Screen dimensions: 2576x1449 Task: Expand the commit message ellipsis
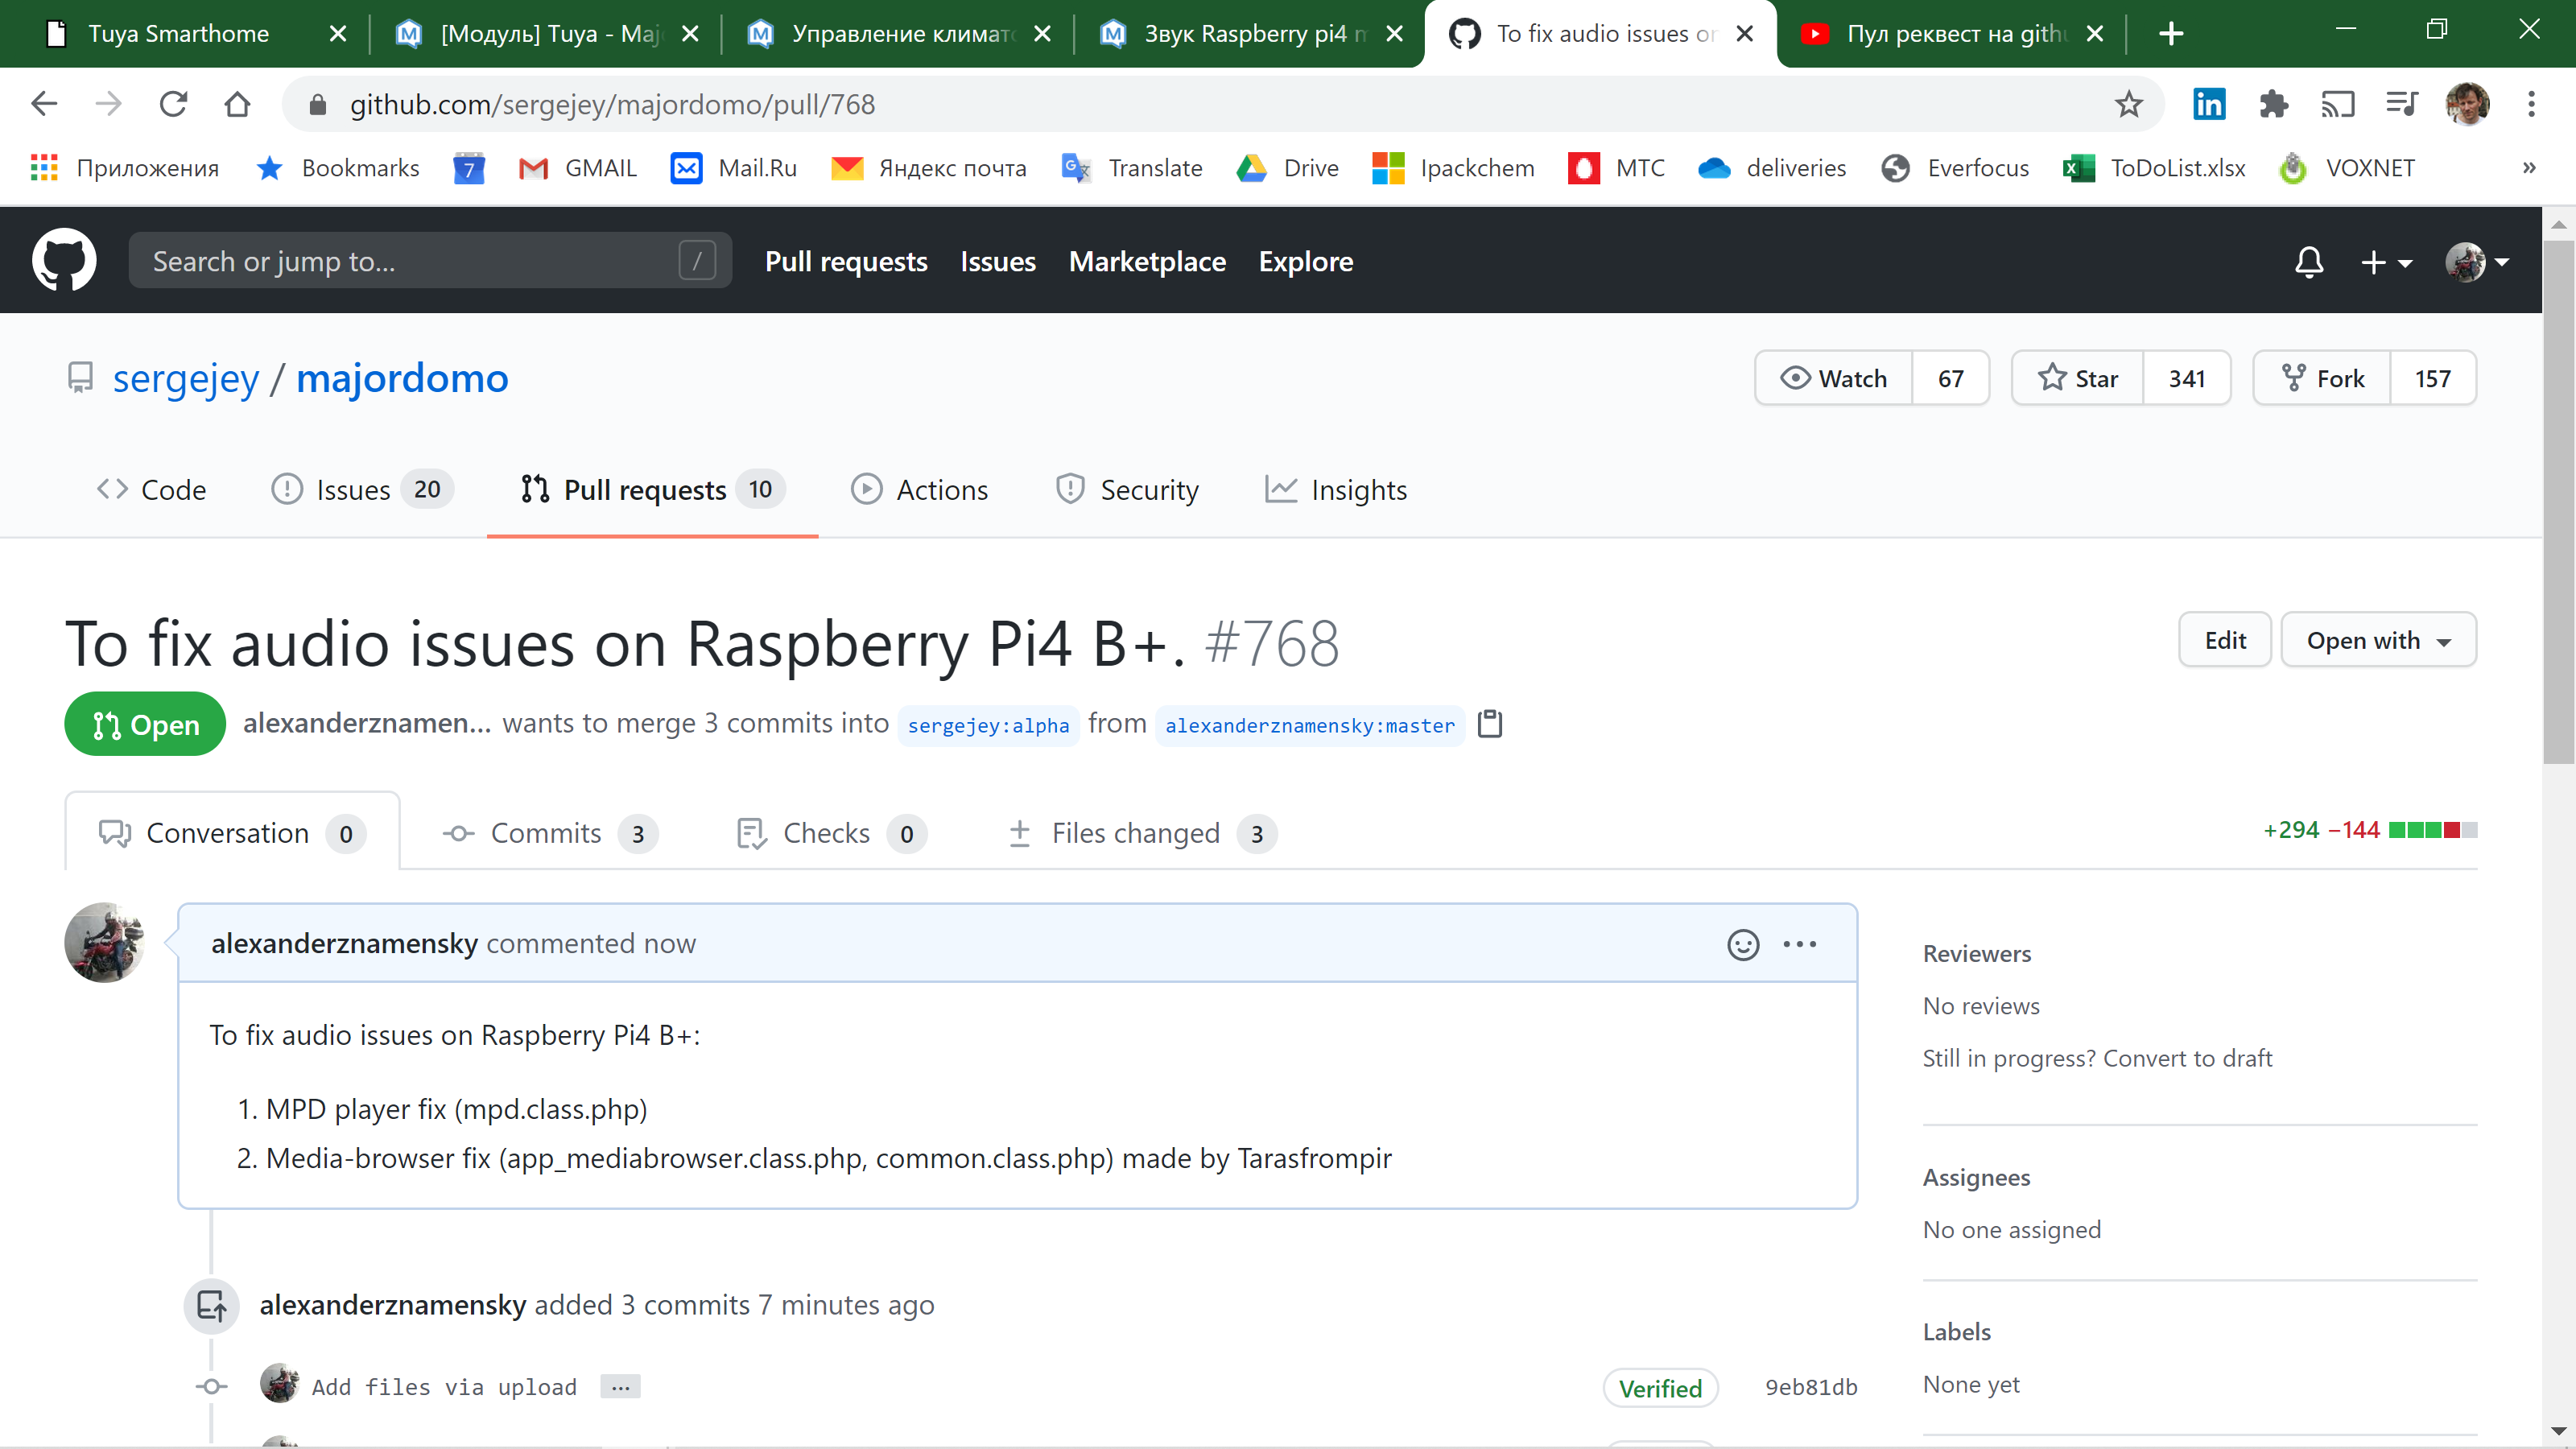coord(620,1387)
